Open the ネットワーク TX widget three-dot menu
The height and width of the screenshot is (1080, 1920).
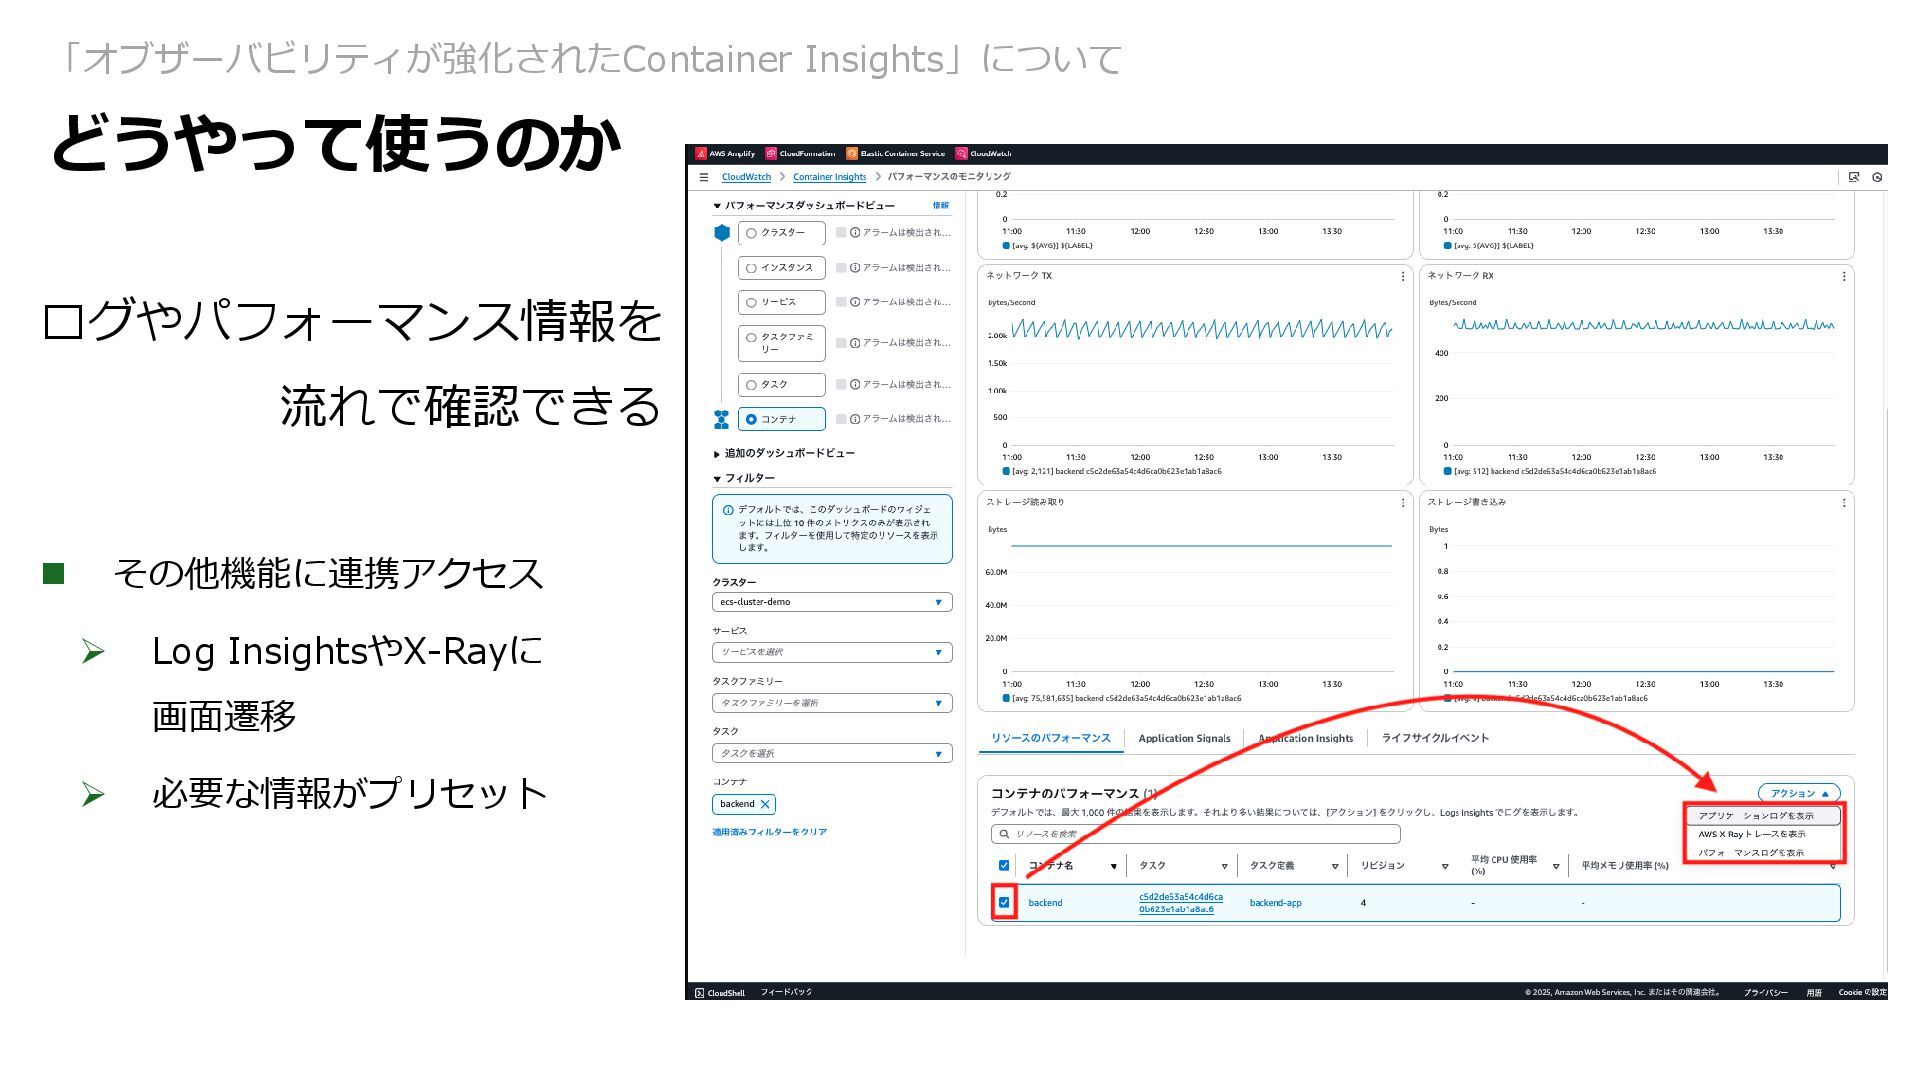point(1403,276)
